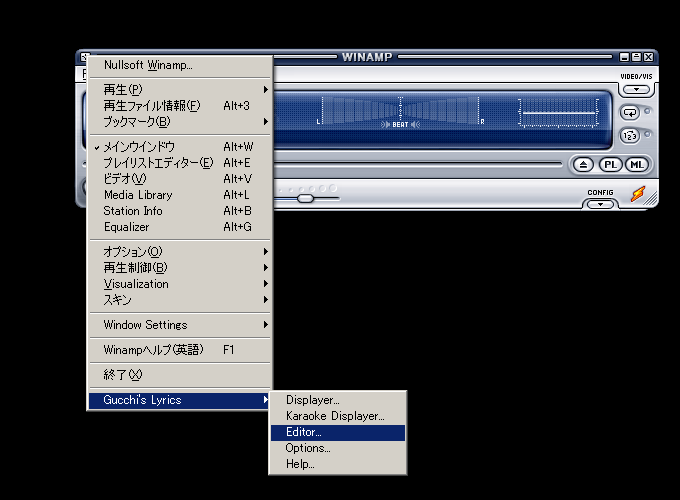Expand the オプション(O) submenu
The height and width of the screenshot is (500, 680).
coord(180,252)
